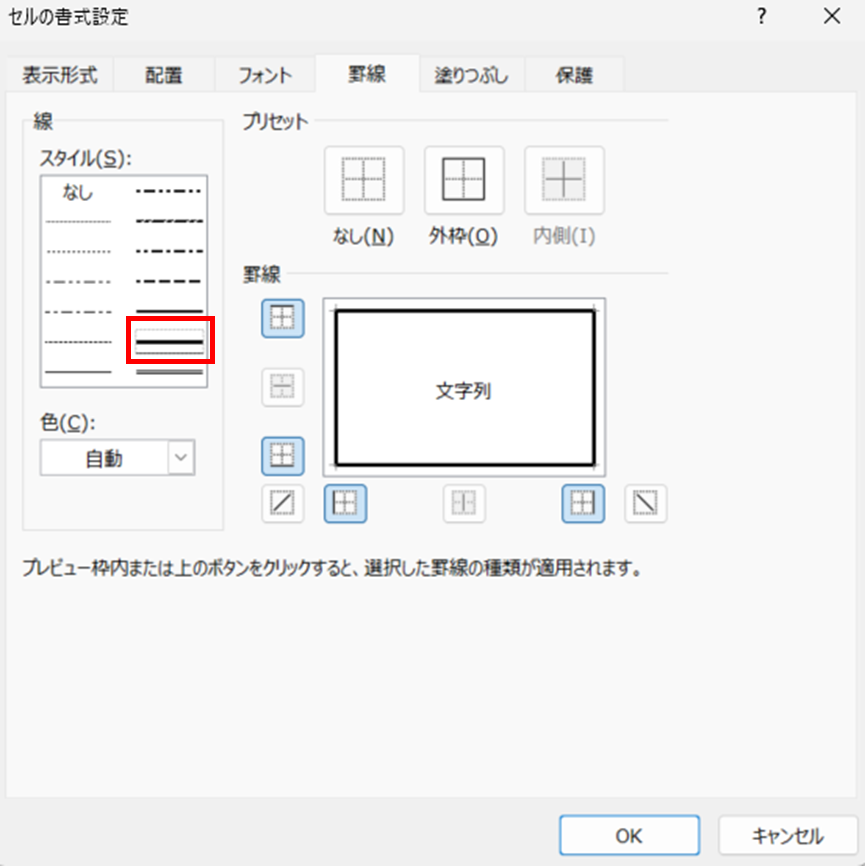Open the 塗りつぶし tab
The image size is (865, 866).
tap(470, 75)
